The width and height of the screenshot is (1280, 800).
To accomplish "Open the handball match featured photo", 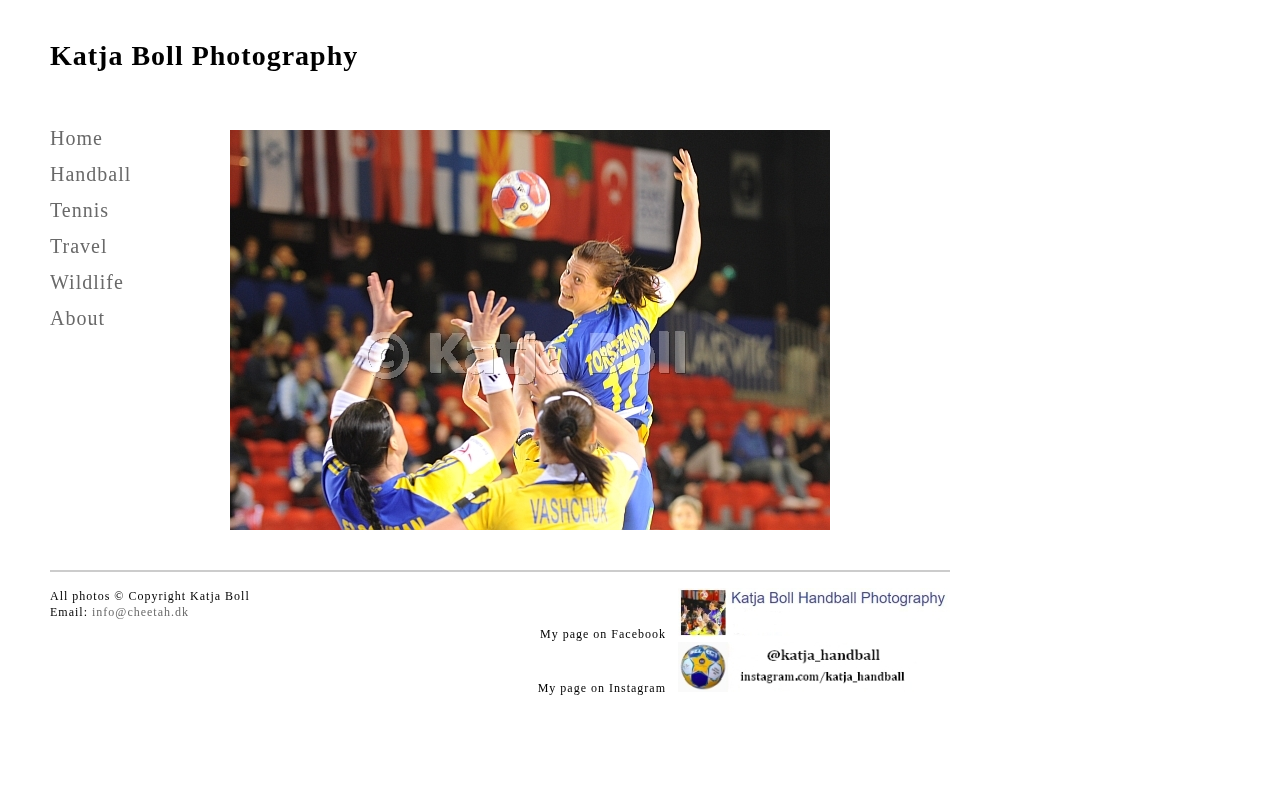I will [530, 330].
